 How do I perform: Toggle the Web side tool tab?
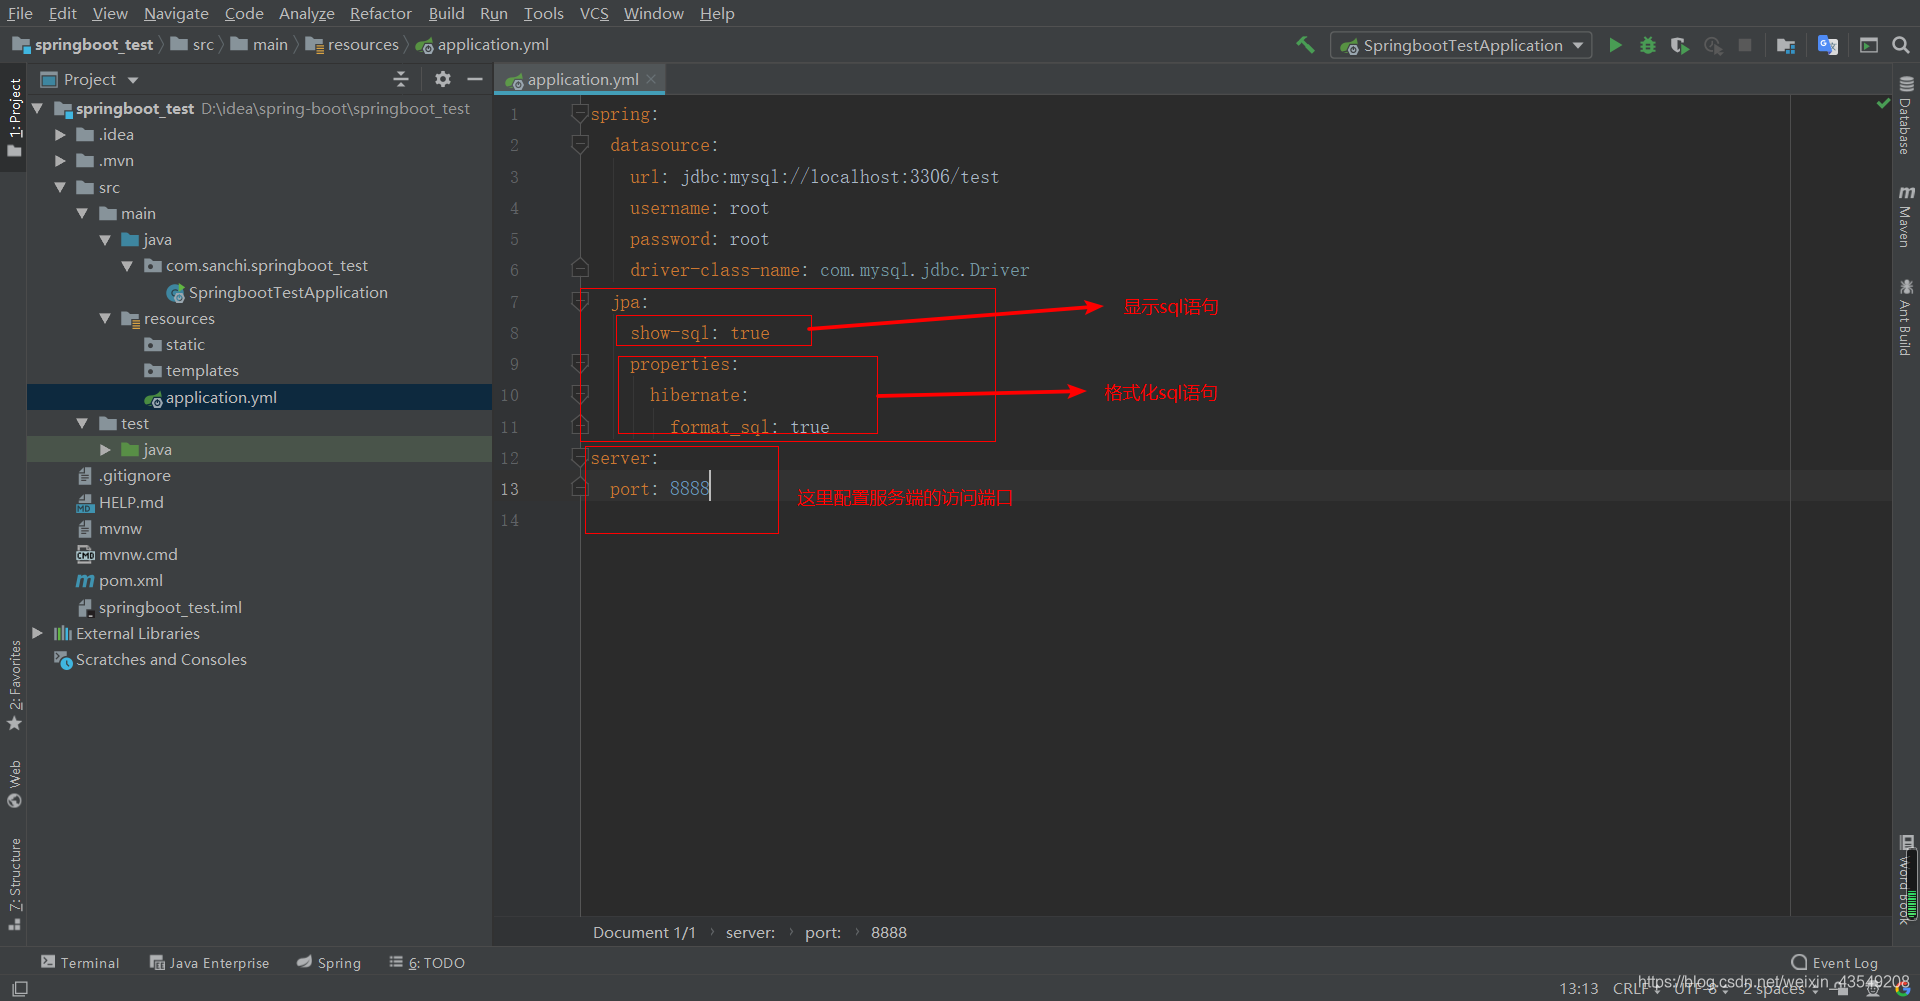pos(14,783)
